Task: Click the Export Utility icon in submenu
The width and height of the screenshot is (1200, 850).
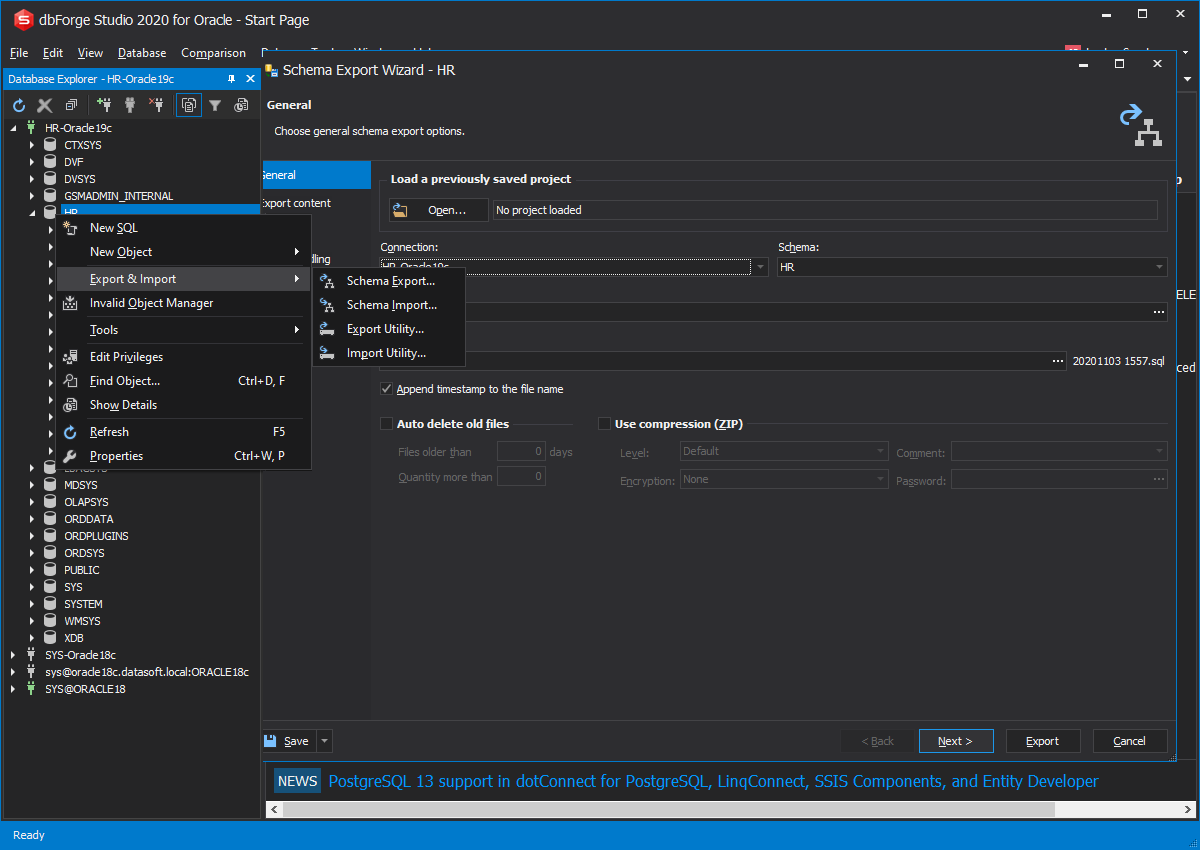Action: 327,329
